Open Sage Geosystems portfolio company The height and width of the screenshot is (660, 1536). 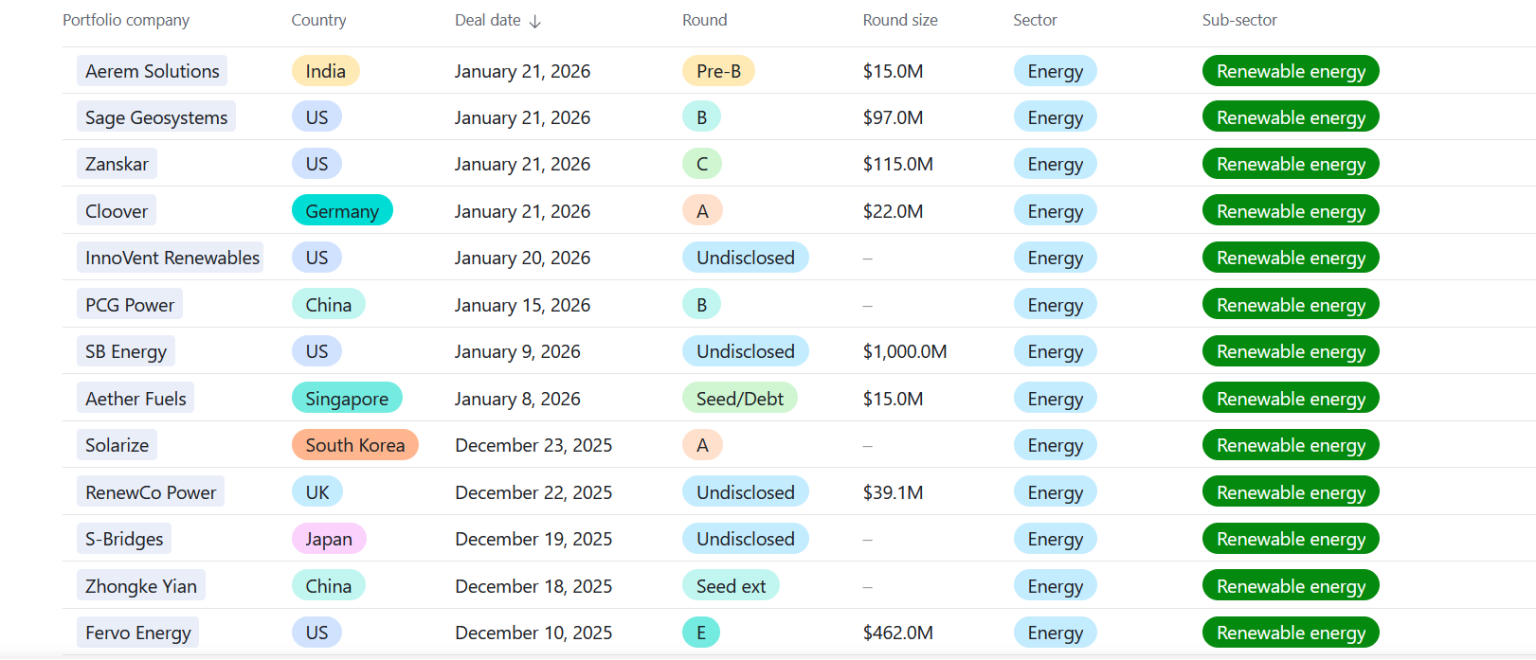click(x=156, y=118)
